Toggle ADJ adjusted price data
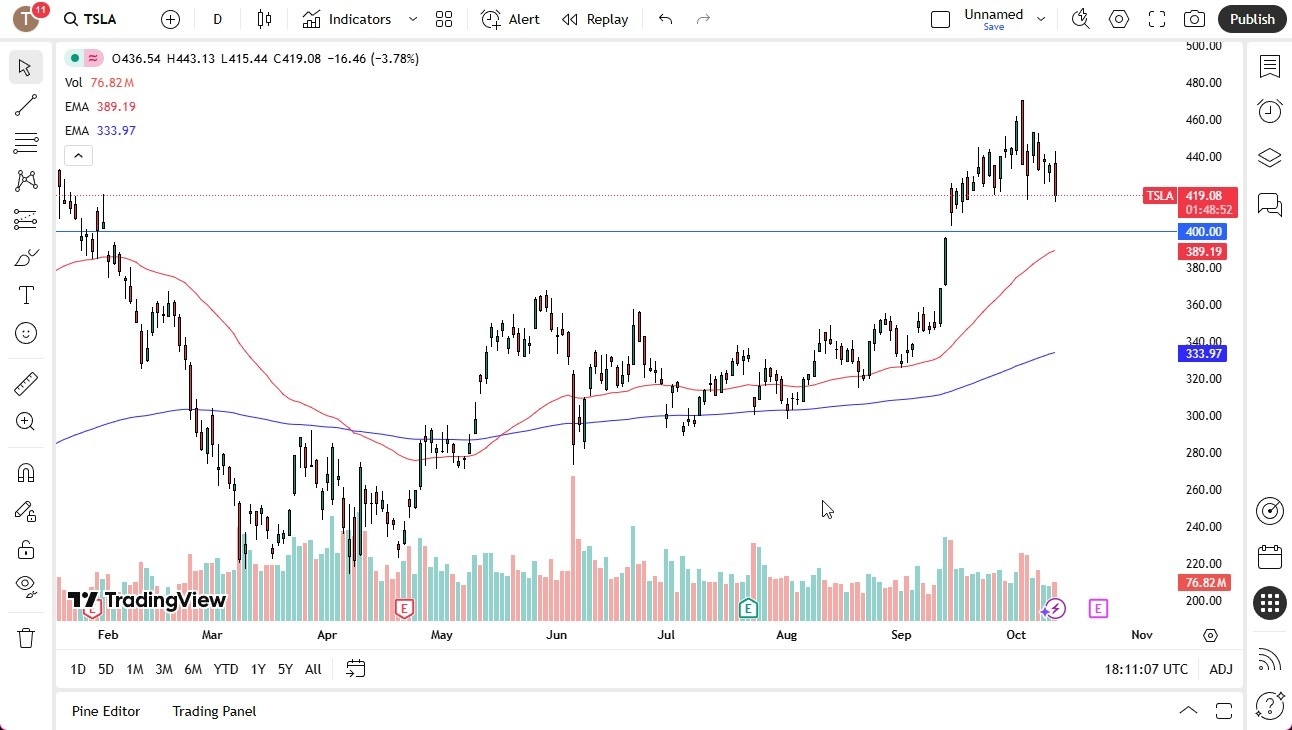 (x=1221, y=669)
